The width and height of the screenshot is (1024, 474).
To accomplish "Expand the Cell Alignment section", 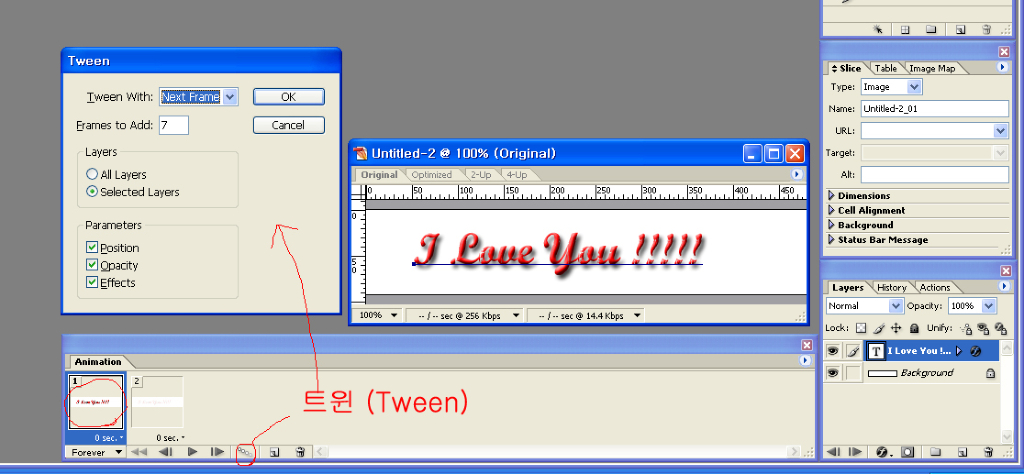I will click(x=831, y=210).
